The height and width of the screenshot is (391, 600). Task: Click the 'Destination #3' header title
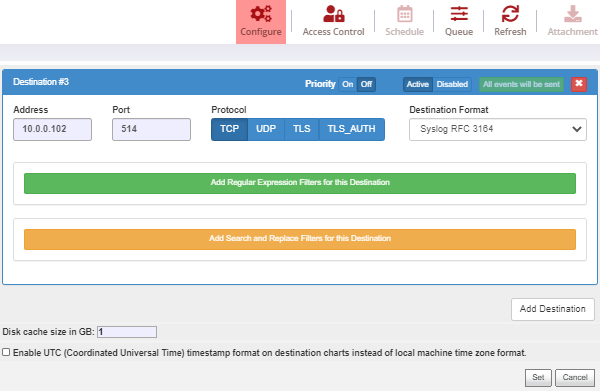(x=41, y=82)
